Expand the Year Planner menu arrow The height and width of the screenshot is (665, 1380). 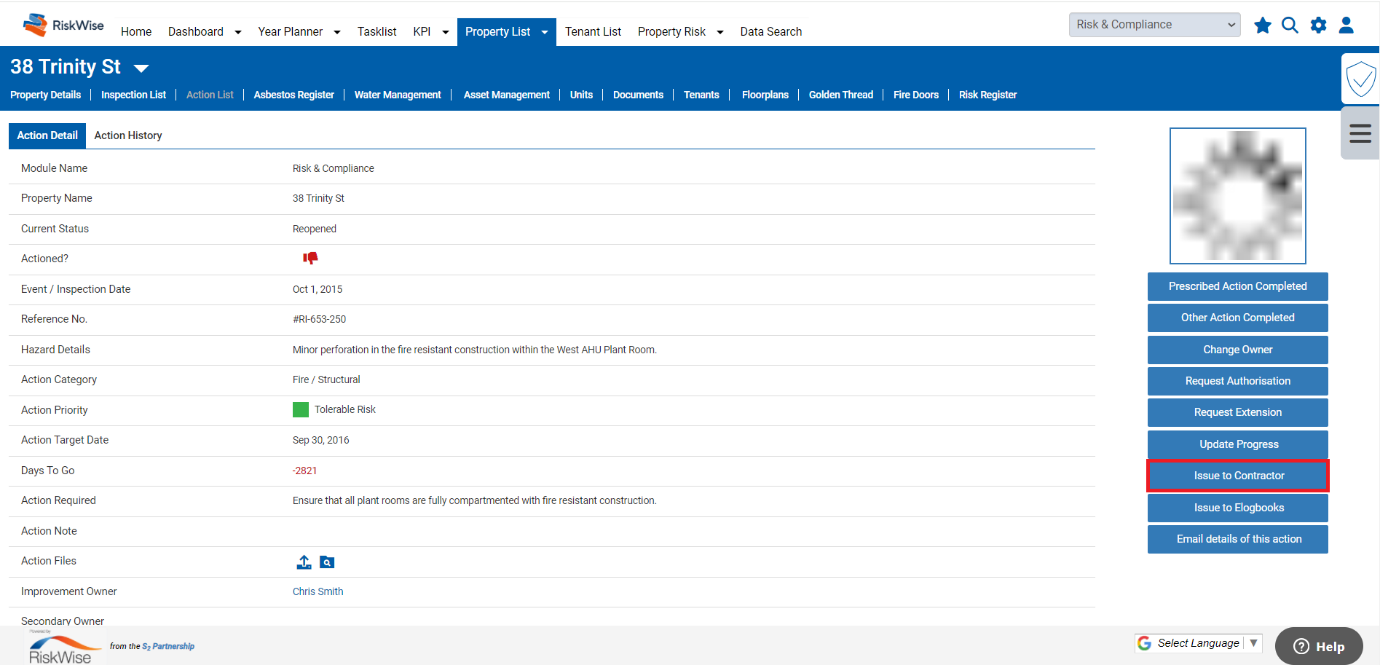click(337, 32)
